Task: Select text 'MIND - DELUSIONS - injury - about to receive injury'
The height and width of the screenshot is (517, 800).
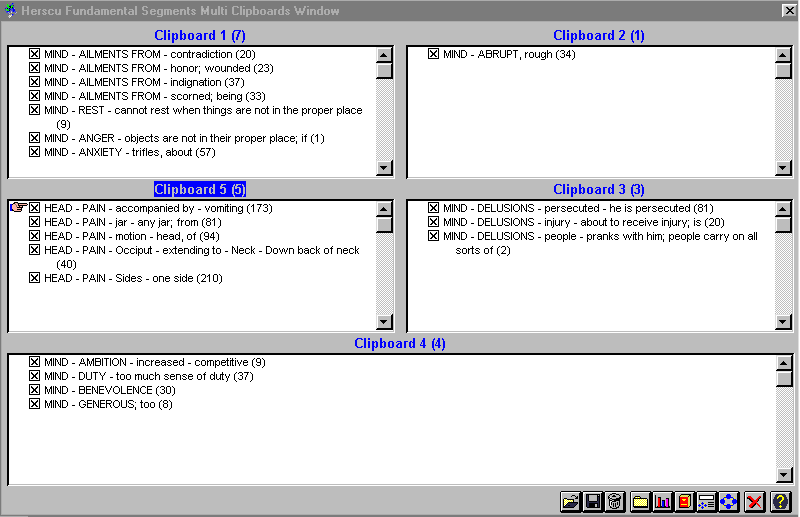Action: click(x=567, y=222)
